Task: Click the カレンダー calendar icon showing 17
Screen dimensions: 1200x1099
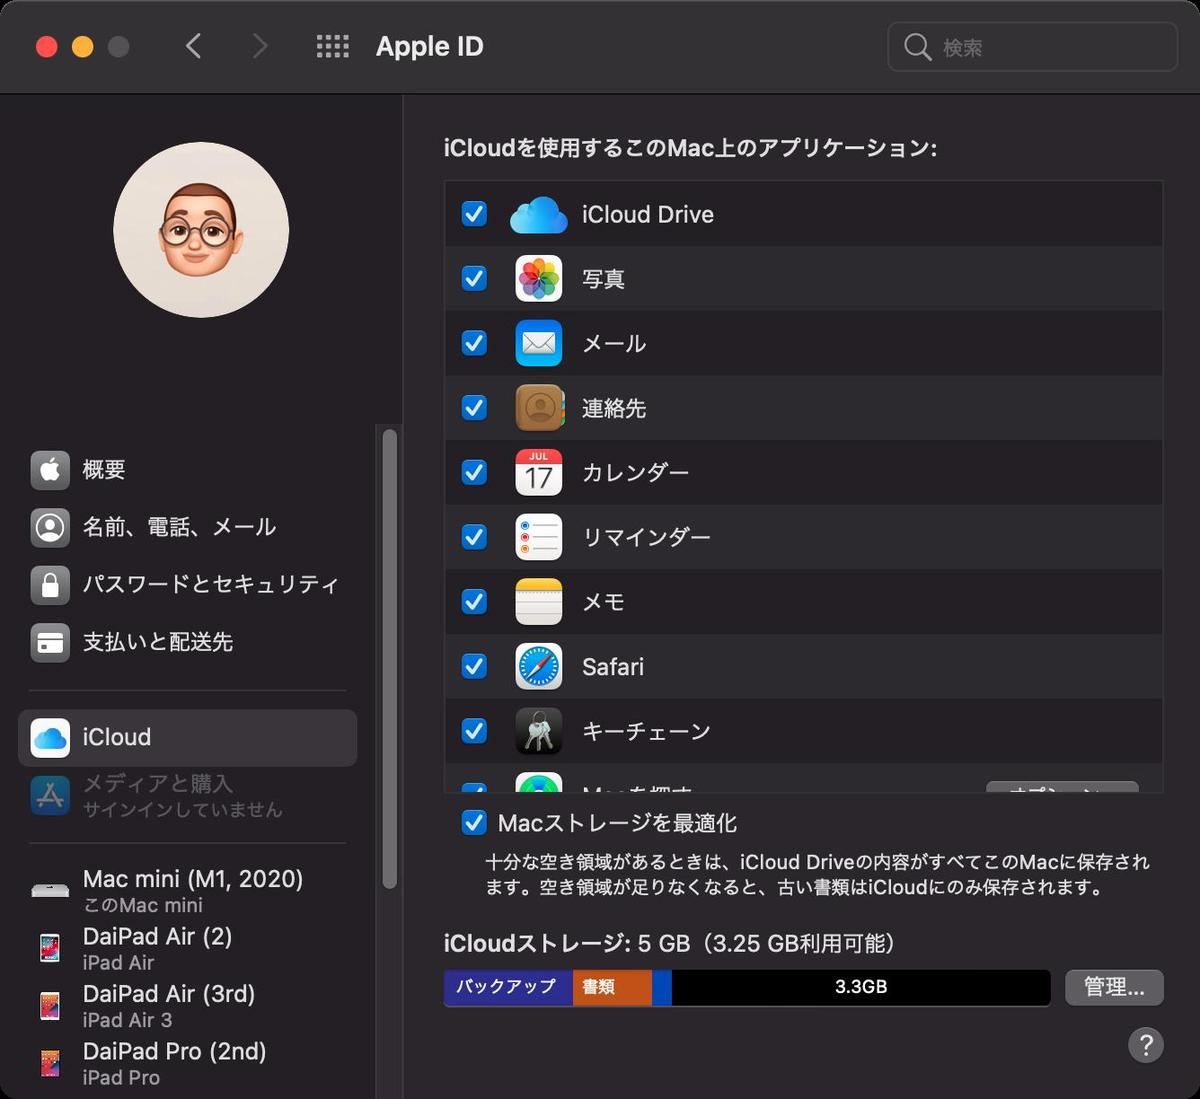Action: pyautogui.click(x=538, y=472)
